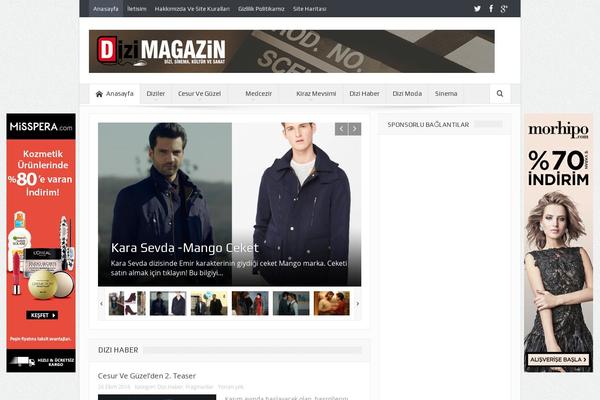This screenshot has height=400, width=600.
Task: Open the Dizi Moda menu item
Action: pos(407,94)
